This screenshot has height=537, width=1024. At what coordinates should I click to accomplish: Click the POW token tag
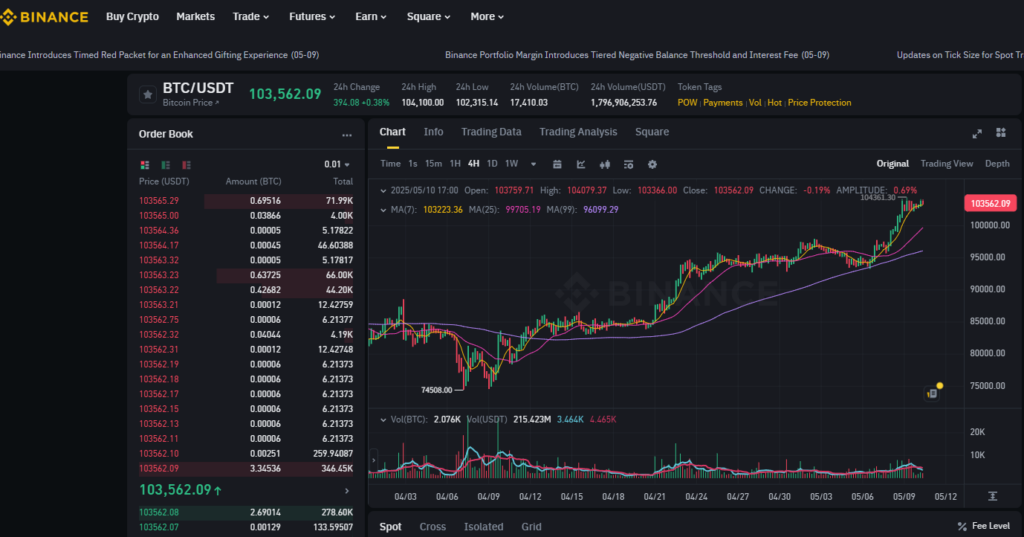(x=687, y=103)
